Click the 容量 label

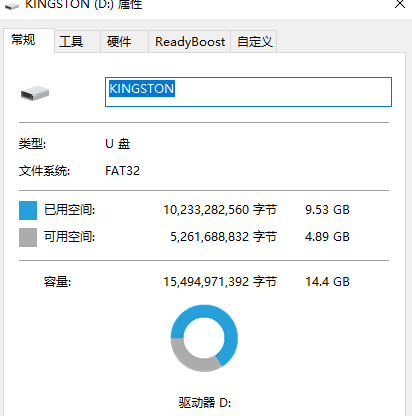[57, 282]
